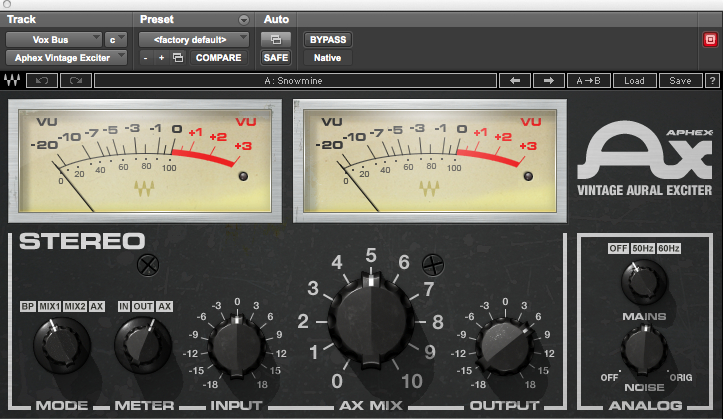
Task: Set meter to AX
Action: tap(165, 307)
